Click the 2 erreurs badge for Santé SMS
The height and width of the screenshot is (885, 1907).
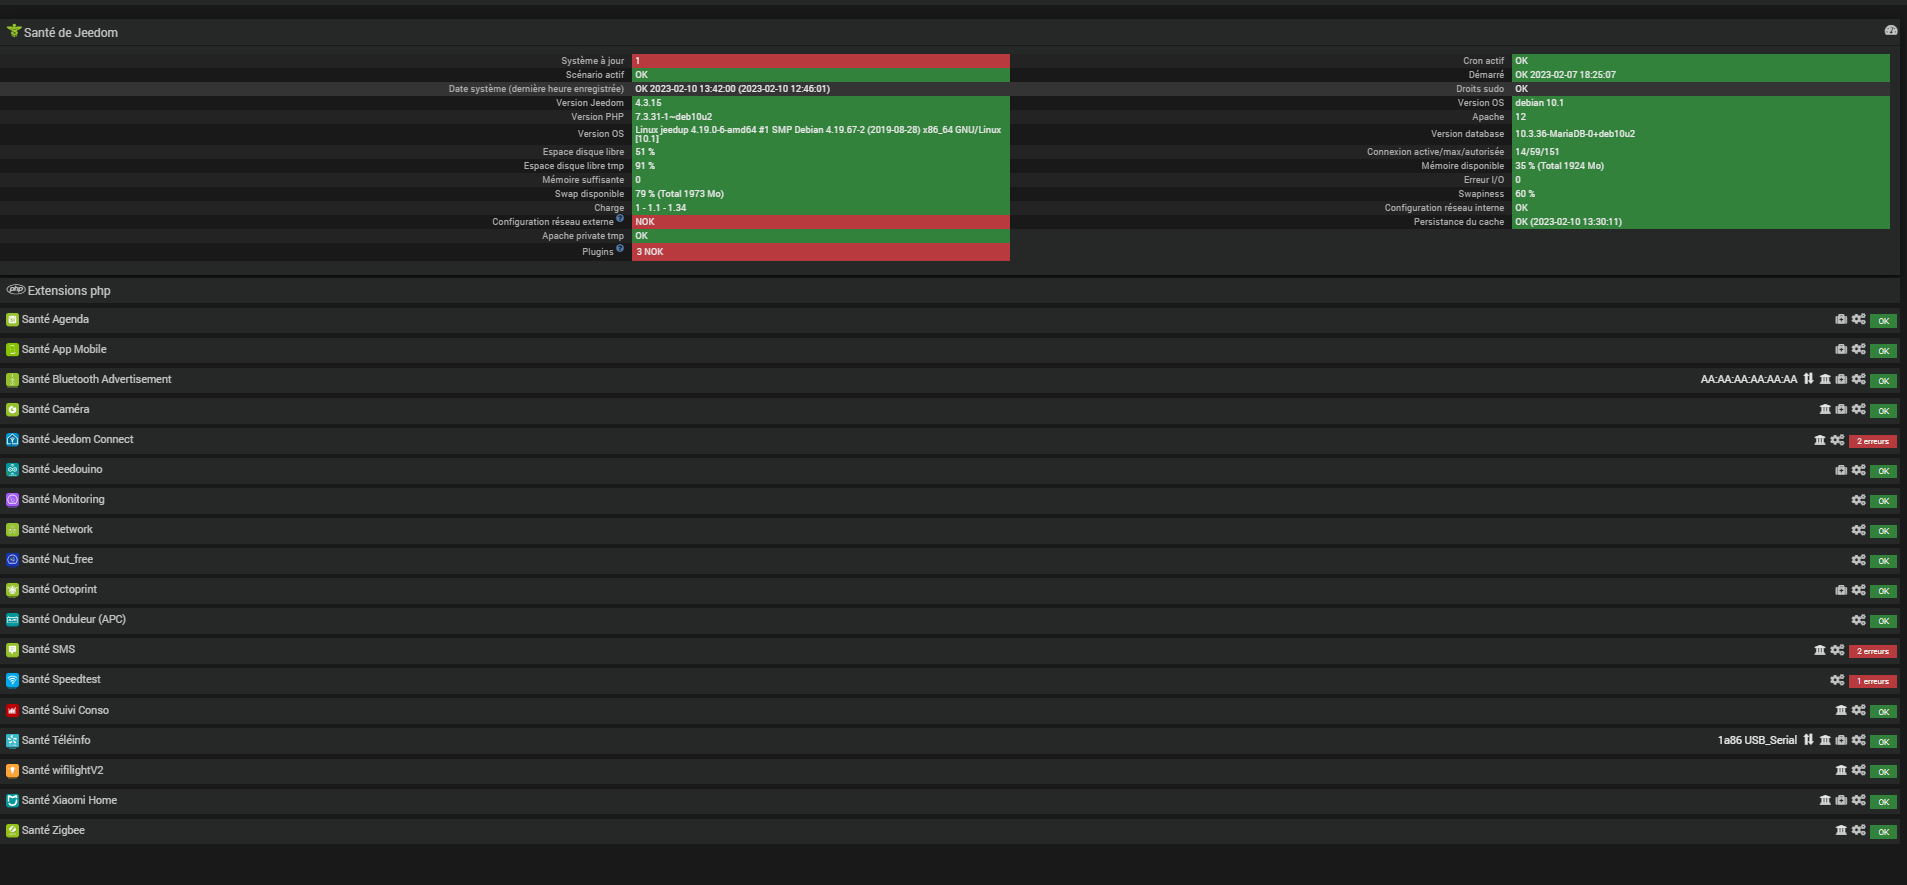[x=1873, y=651]
